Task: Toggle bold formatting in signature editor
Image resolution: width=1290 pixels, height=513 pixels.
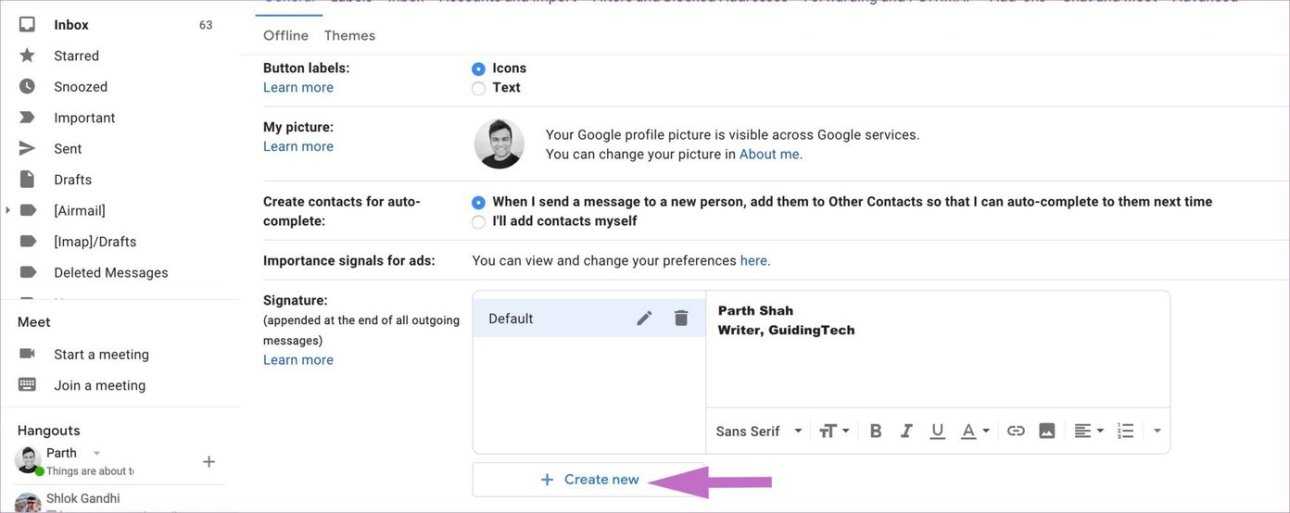Action: pyautogui.click(x=876, y=431)
